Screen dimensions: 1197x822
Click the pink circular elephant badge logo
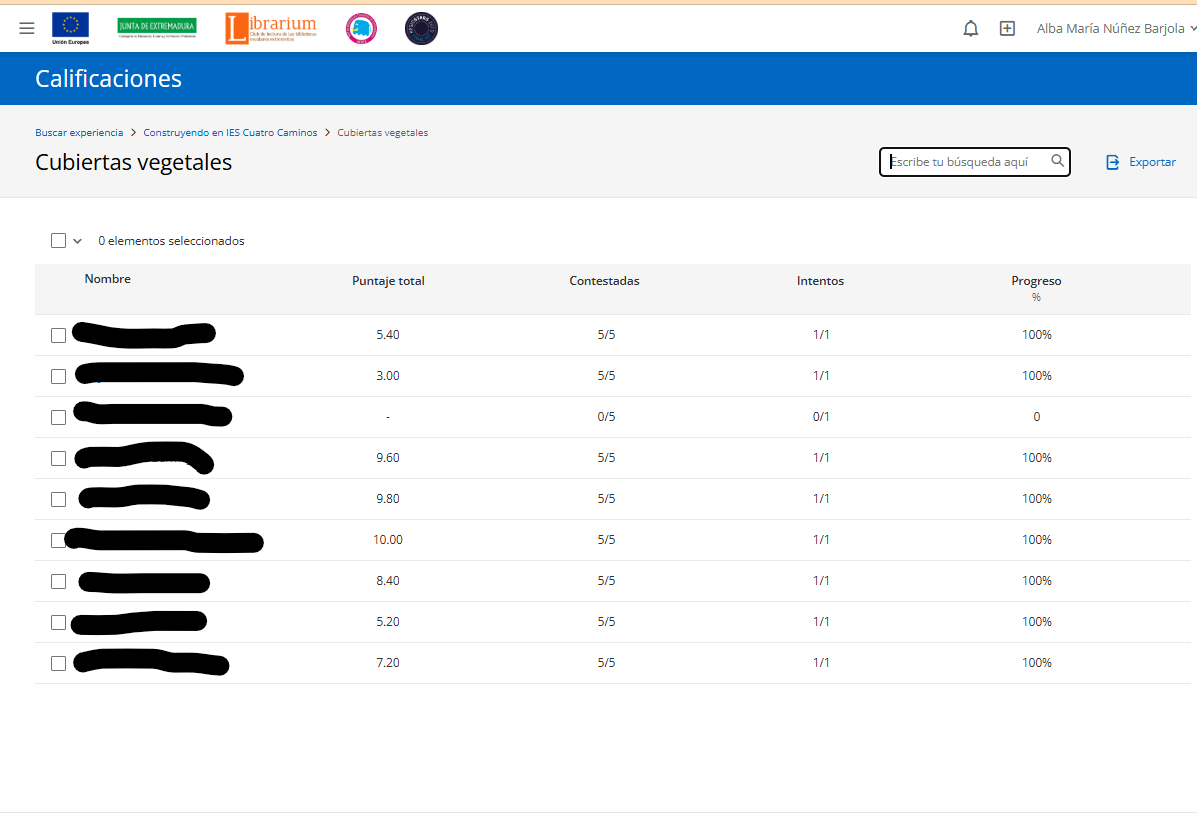[x=361, y=28]
